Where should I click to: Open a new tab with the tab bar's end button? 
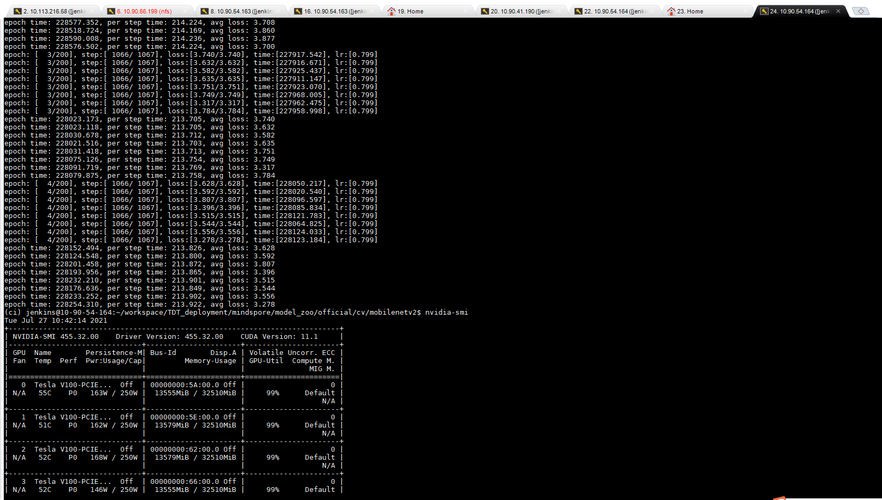[x=861, y=11]
